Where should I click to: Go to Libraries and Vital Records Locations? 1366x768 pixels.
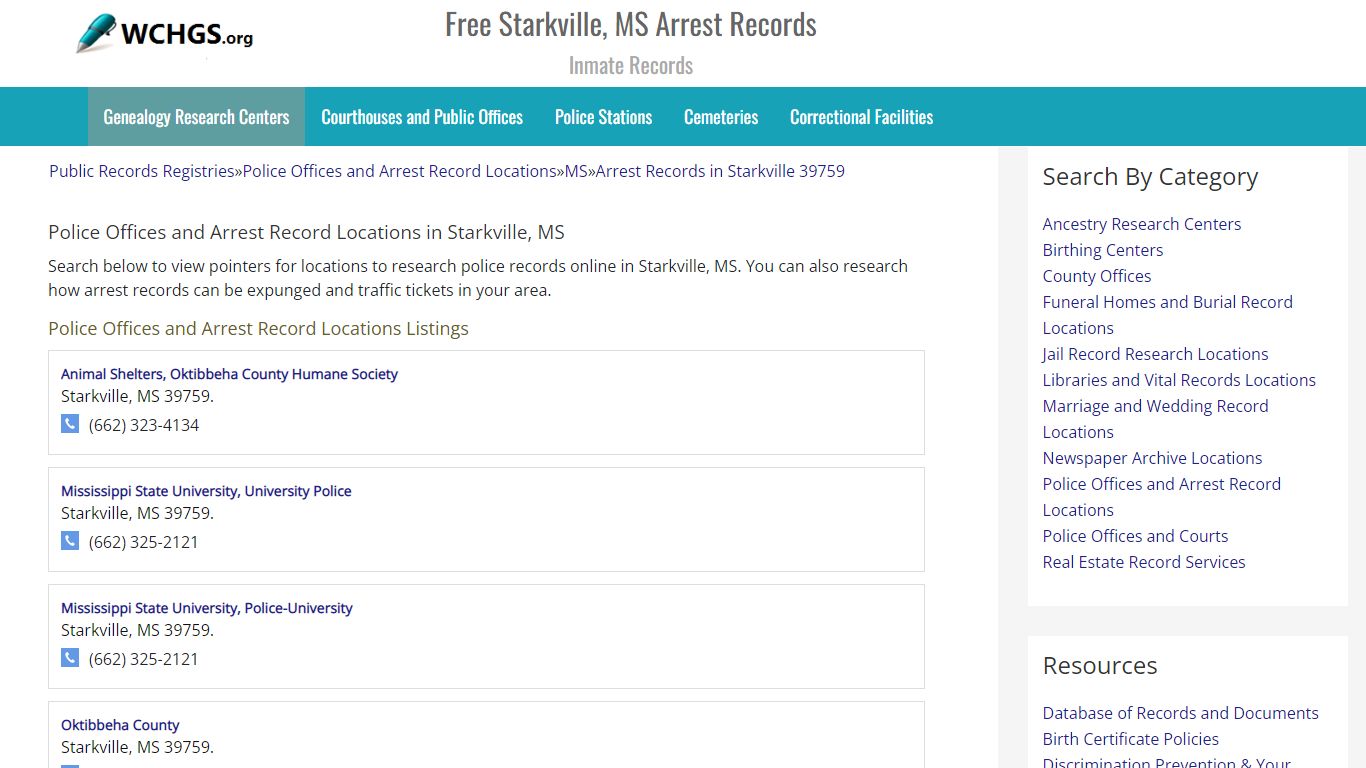coord(1179,380)
